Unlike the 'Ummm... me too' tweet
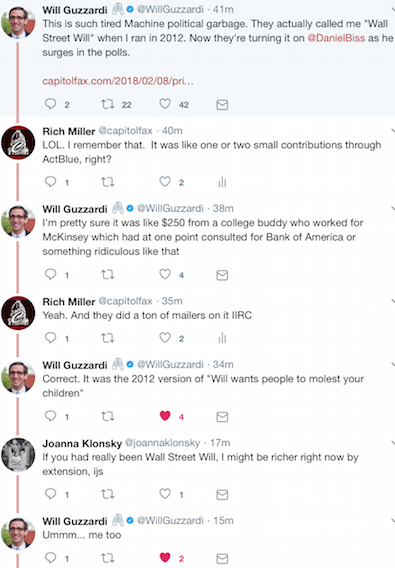Viewport: 395px width, 568px height. [x=165, y=558]
